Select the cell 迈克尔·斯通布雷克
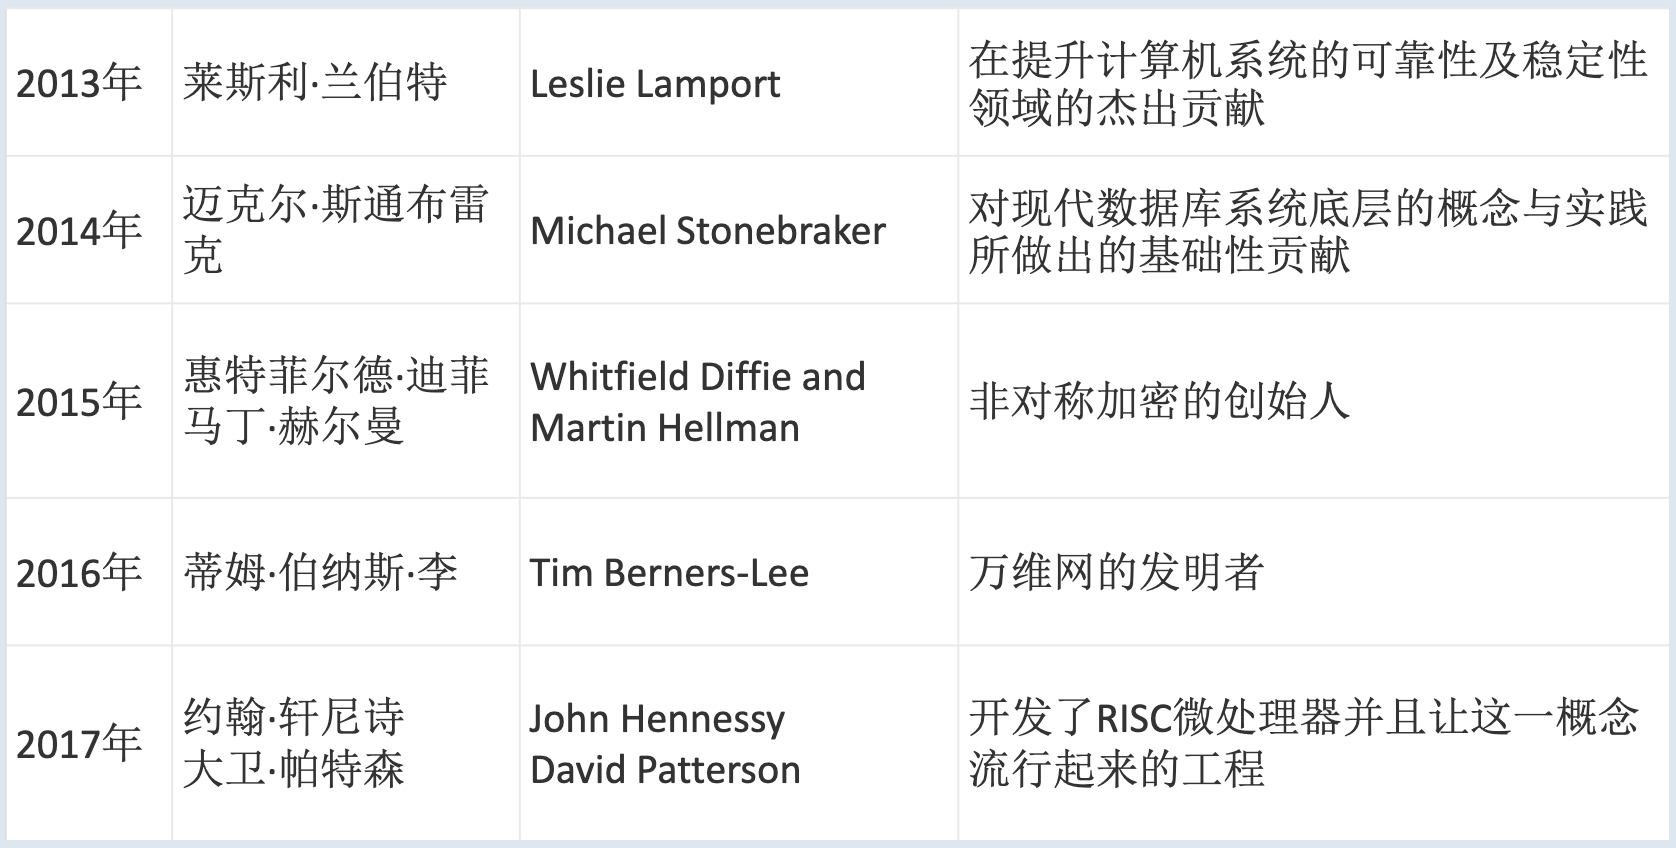The height and width of the screenshot is (848, 1676). point(346,230)
